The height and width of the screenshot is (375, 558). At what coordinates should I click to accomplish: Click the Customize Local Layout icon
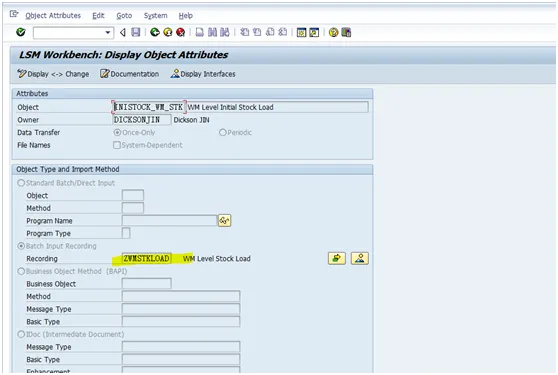click(x=346, y=32)
